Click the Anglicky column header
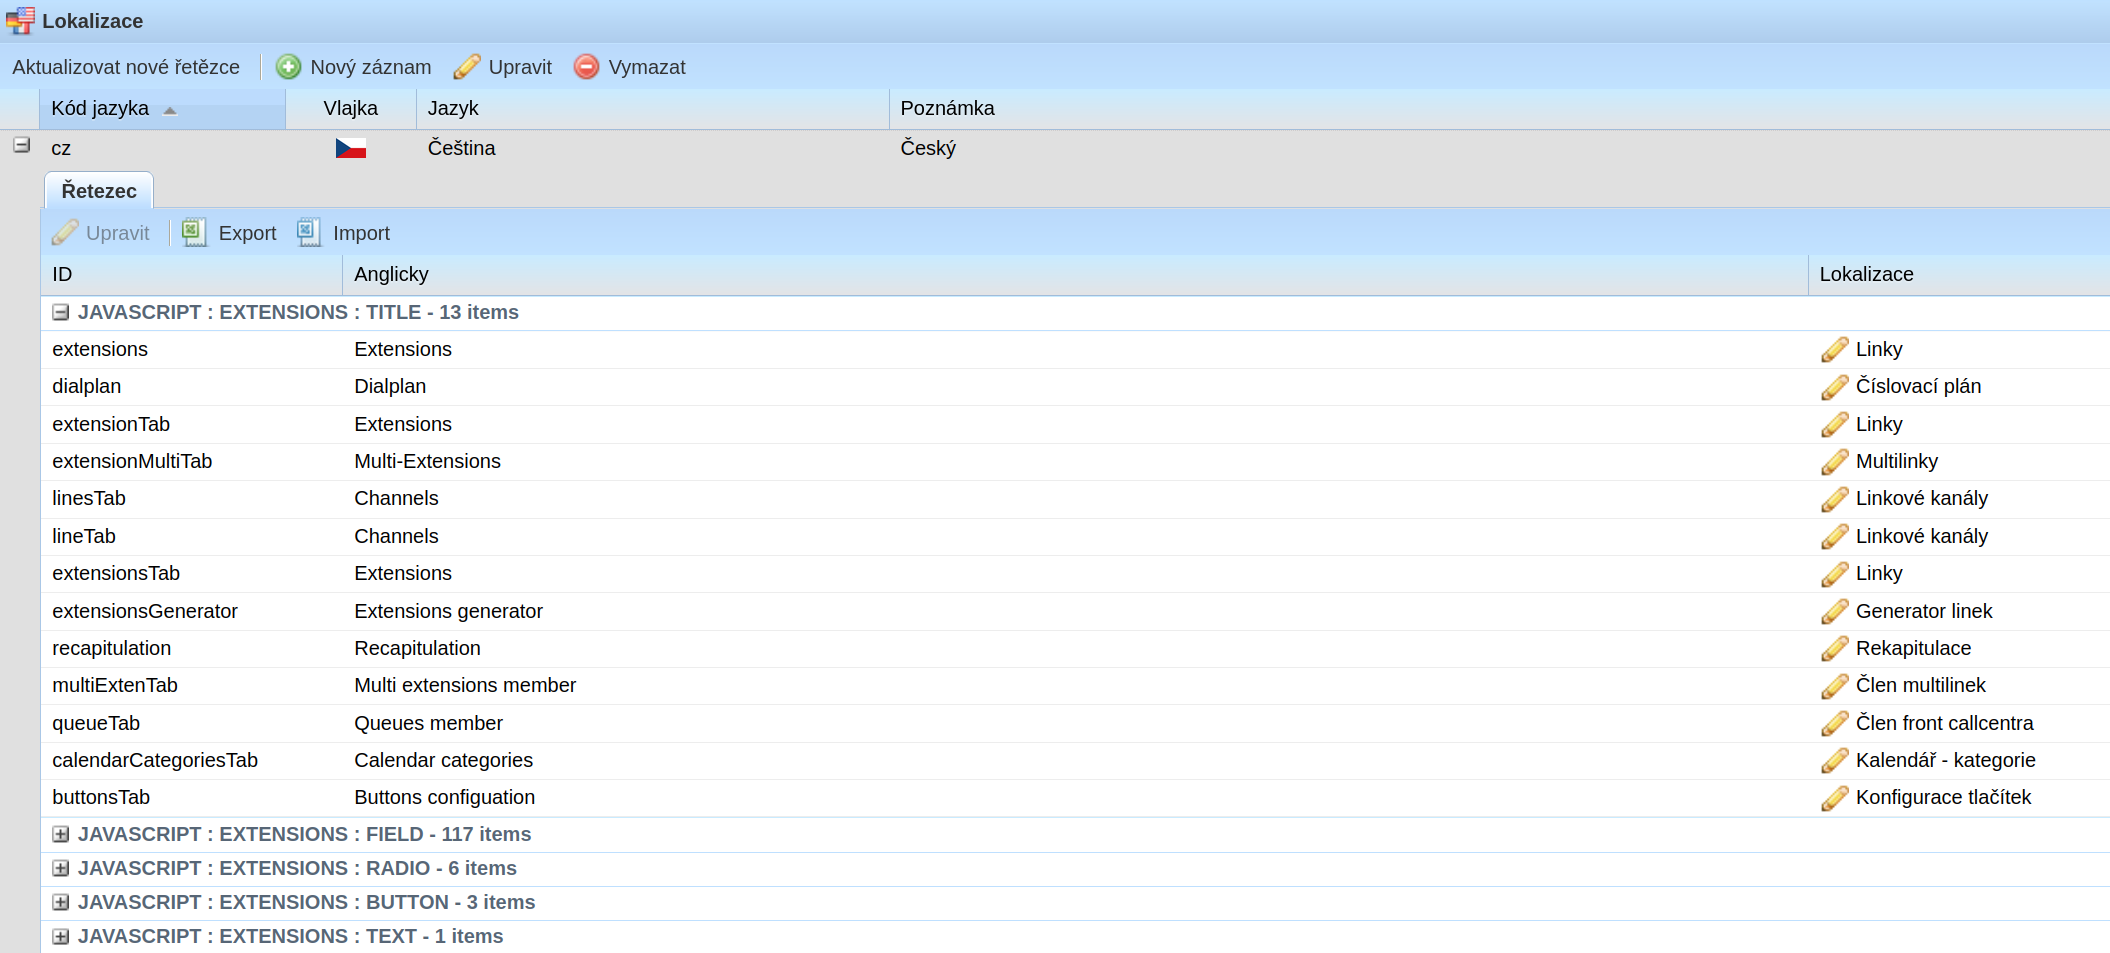This screenshot has height=953, width=2110. (1075, 274)
